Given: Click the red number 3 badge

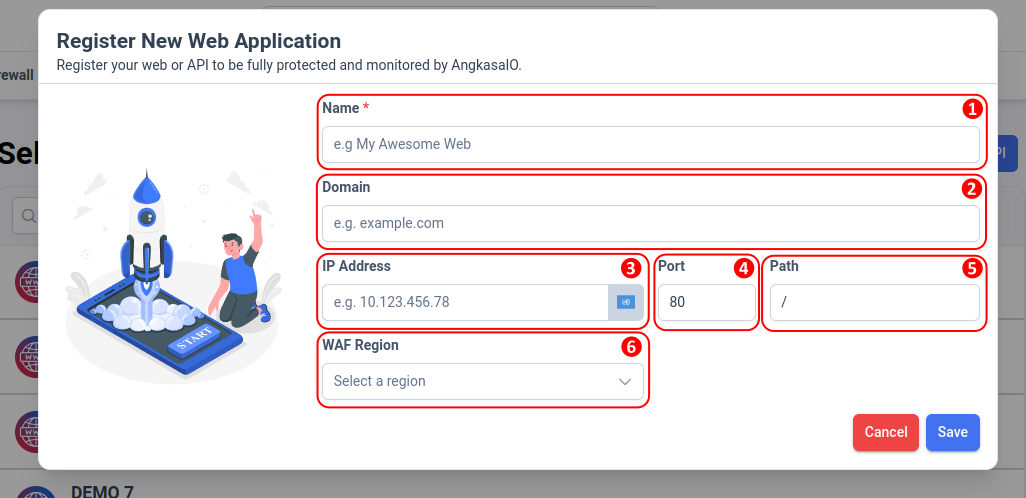Looking at the screenshot, I should tap(629, 268).
